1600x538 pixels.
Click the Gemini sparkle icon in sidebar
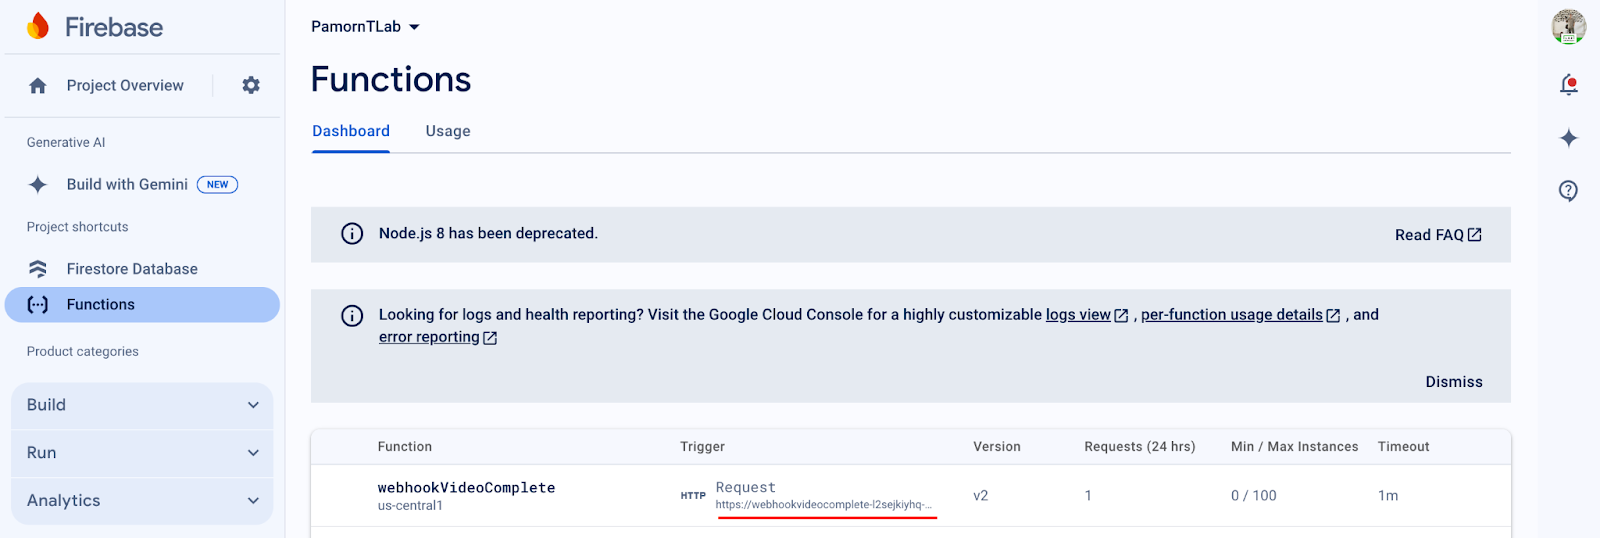tap(38, 184)
